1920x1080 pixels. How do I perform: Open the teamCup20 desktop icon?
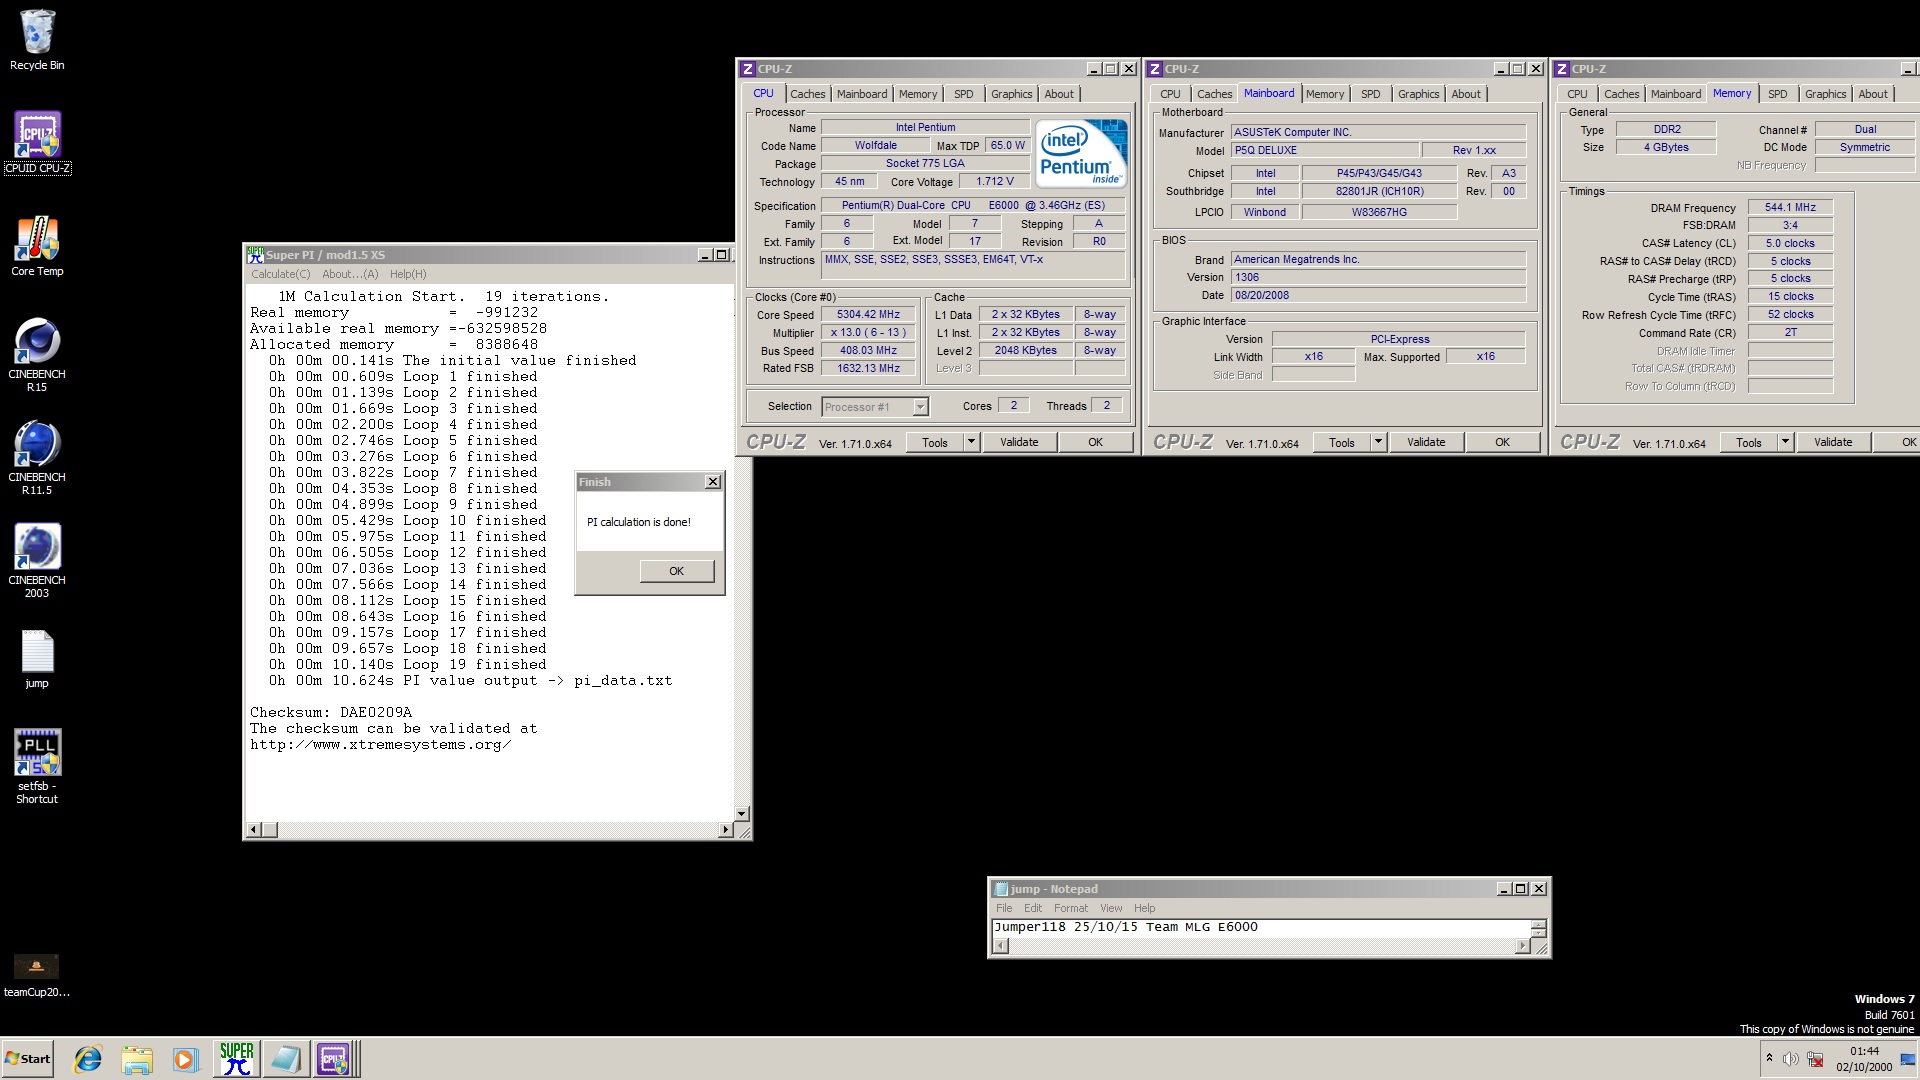point(37,976)
